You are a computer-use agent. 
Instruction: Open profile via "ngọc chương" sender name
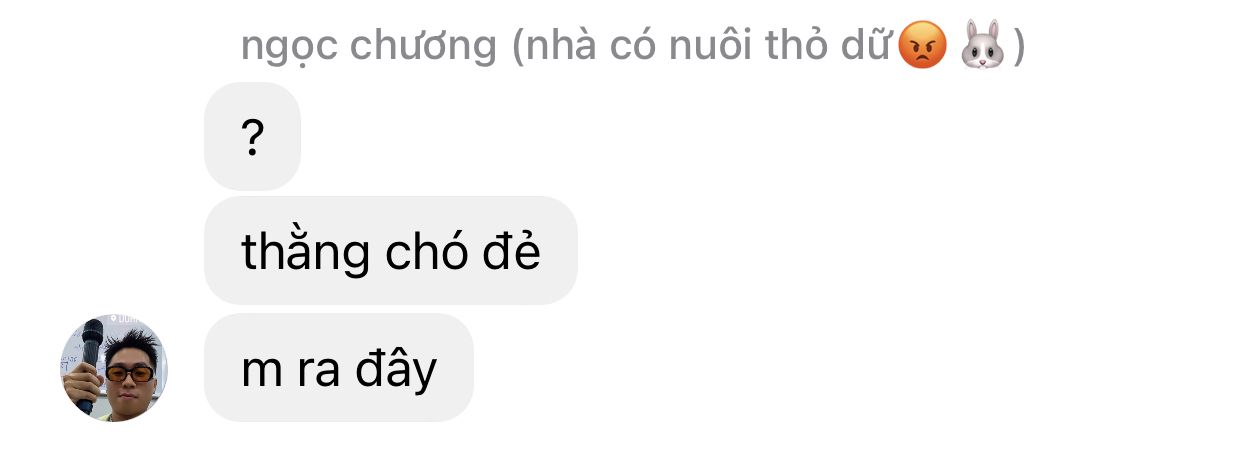pyautogui.click(x=368, y=47)
